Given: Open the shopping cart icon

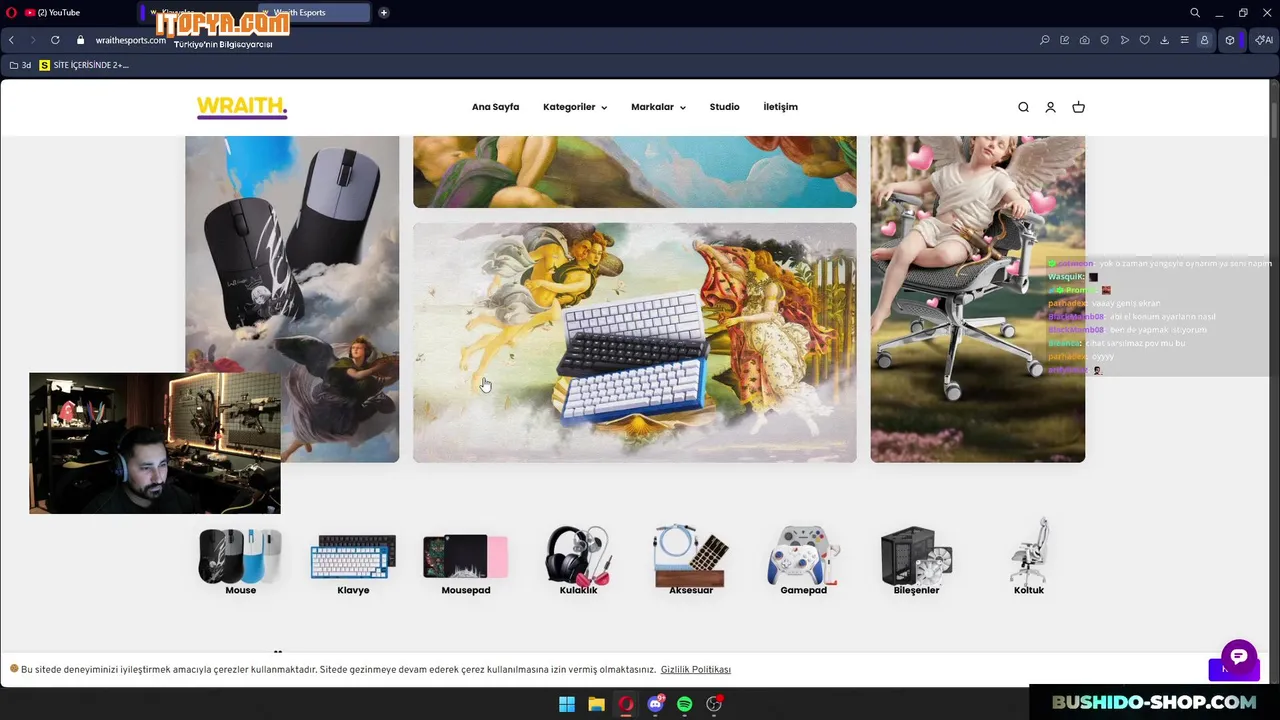Looking at the screenshot, I should click(x=1078, y=107).
